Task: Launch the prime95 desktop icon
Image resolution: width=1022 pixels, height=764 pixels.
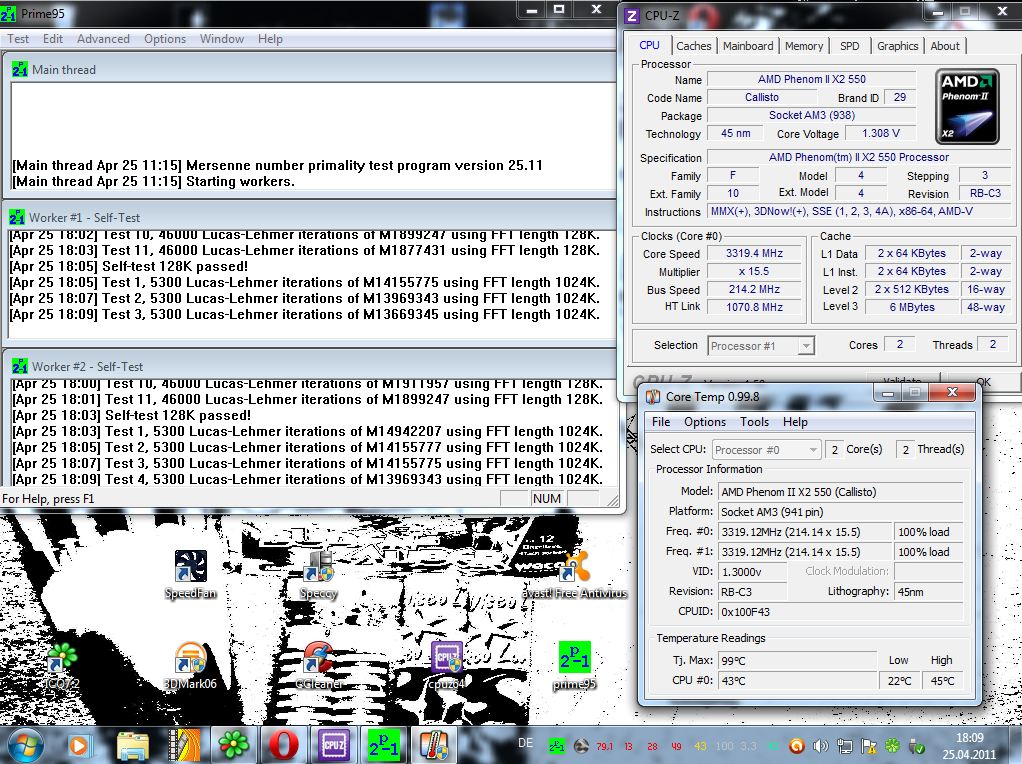Action: (x=574, y=665)
